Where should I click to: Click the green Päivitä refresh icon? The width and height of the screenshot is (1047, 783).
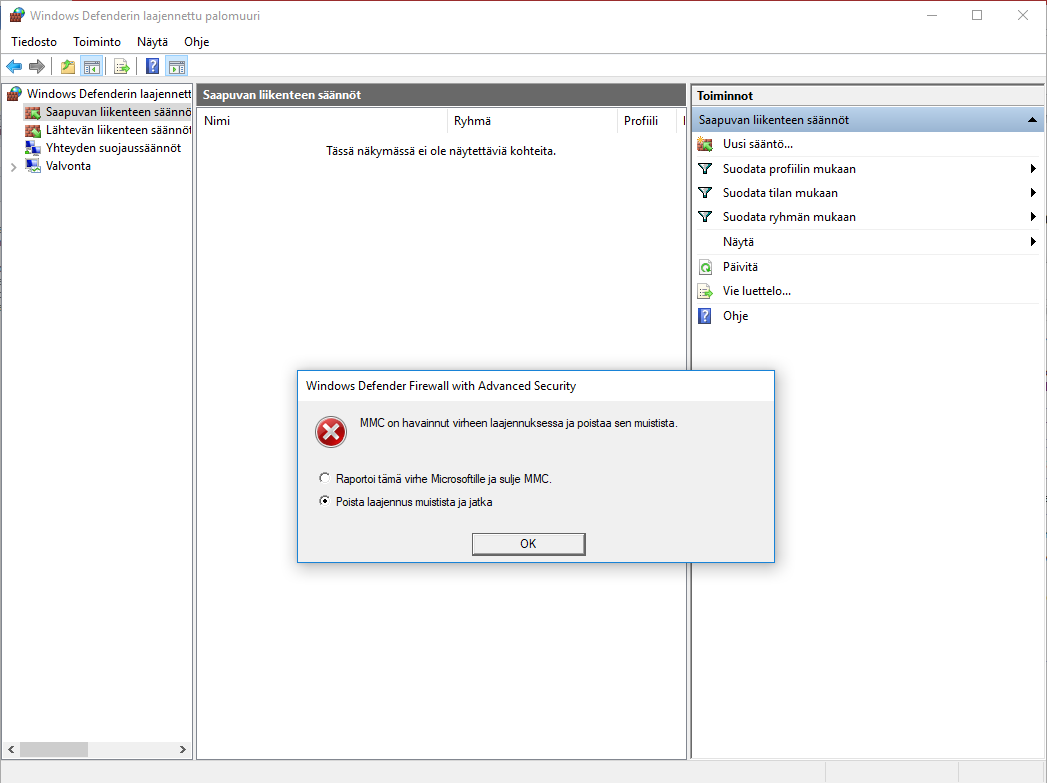(x=705, y=267)
